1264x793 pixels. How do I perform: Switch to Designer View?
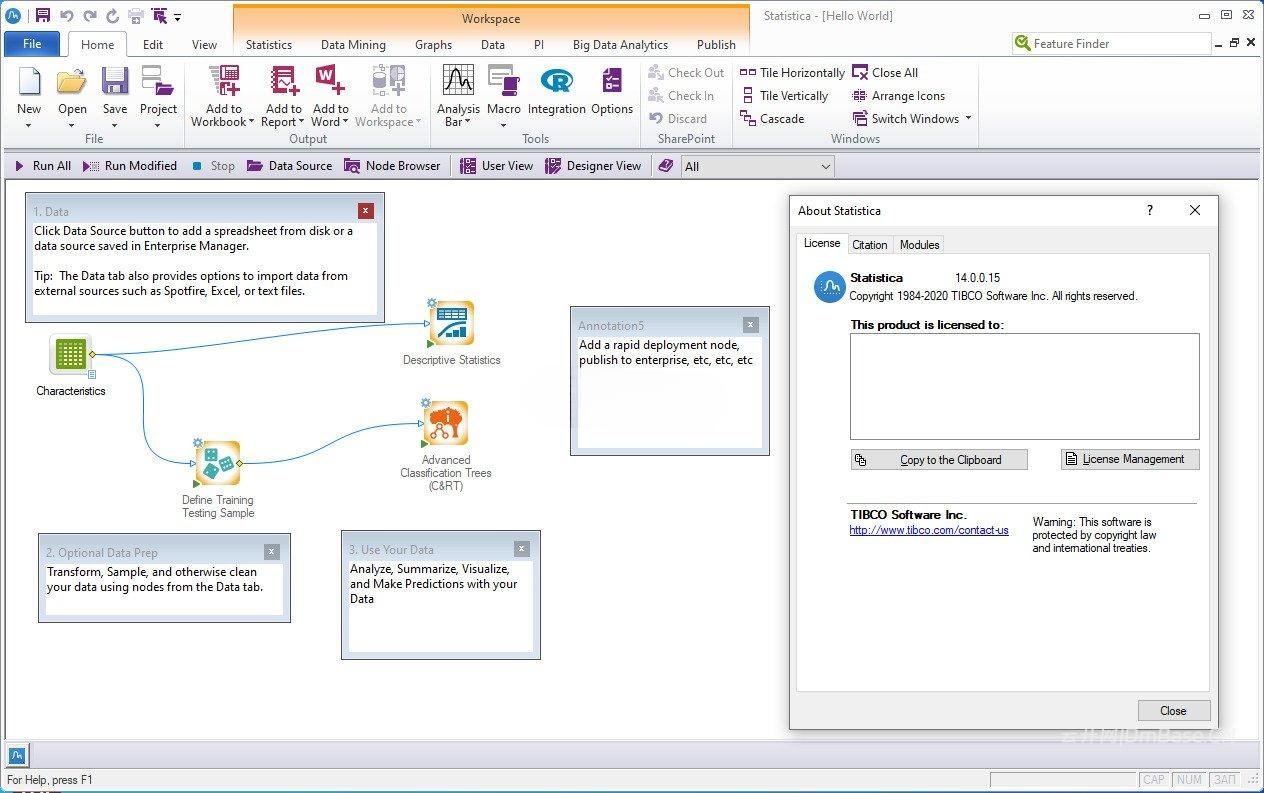tap(593, 166)
